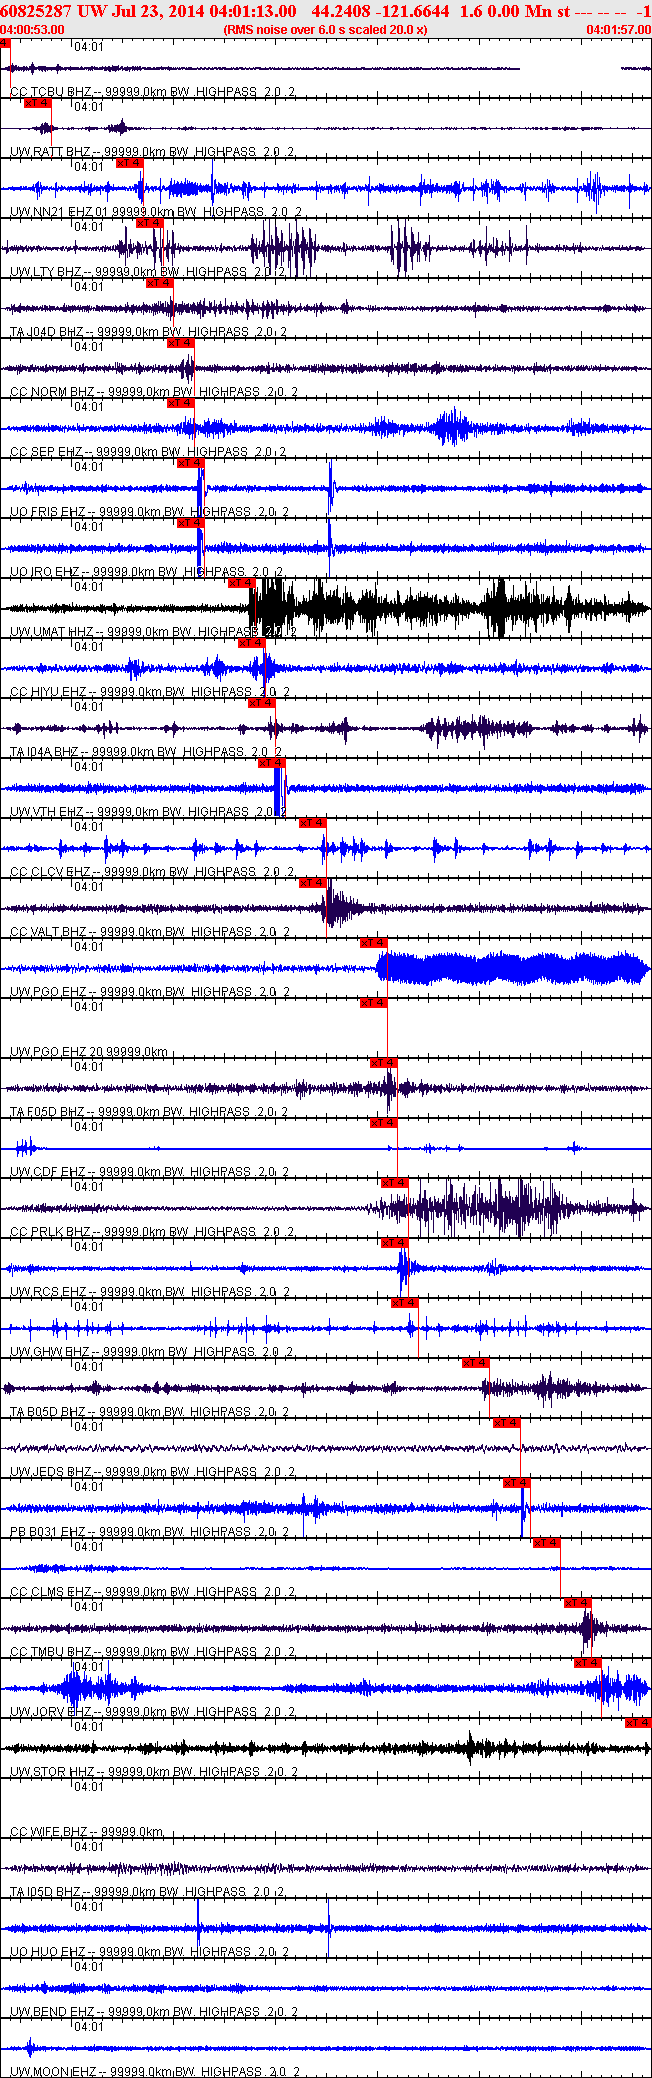The height and width of the screenshot is (2078, 652).
Task: Click event ID 60825287 in header
Action: 36,10
